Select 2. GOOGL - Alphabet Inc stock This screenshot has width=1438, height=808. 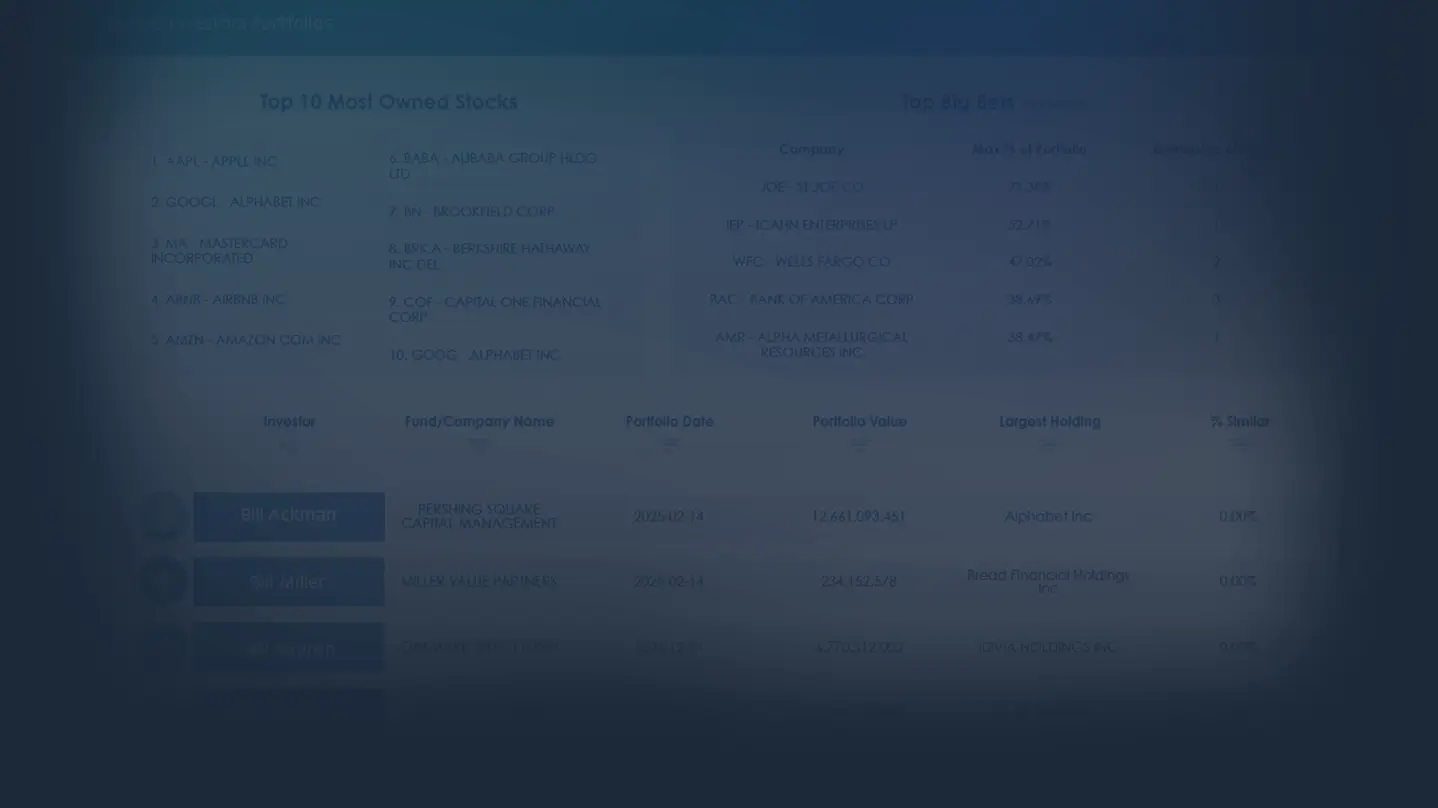pyautogui.click(x=235, y=202)
